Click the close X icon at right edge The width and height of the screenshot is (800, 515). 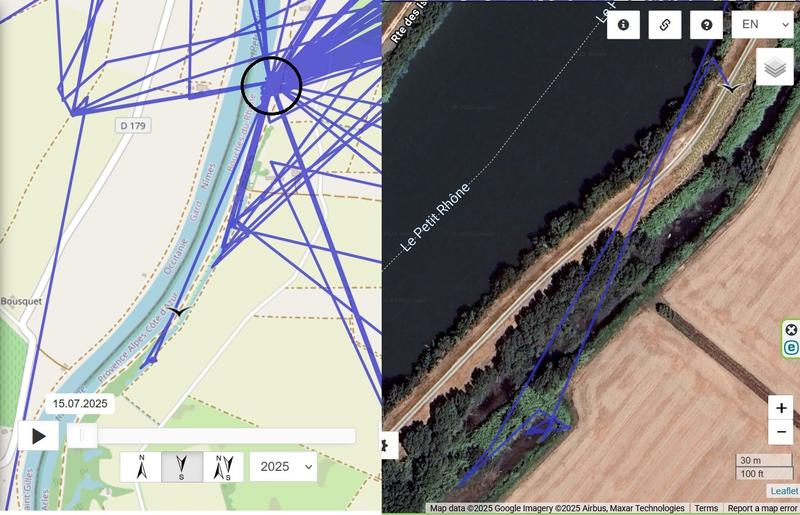(791, 330)
